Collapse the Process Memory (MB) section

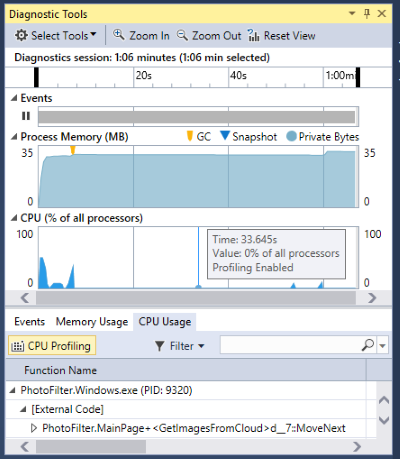point(14,137)
